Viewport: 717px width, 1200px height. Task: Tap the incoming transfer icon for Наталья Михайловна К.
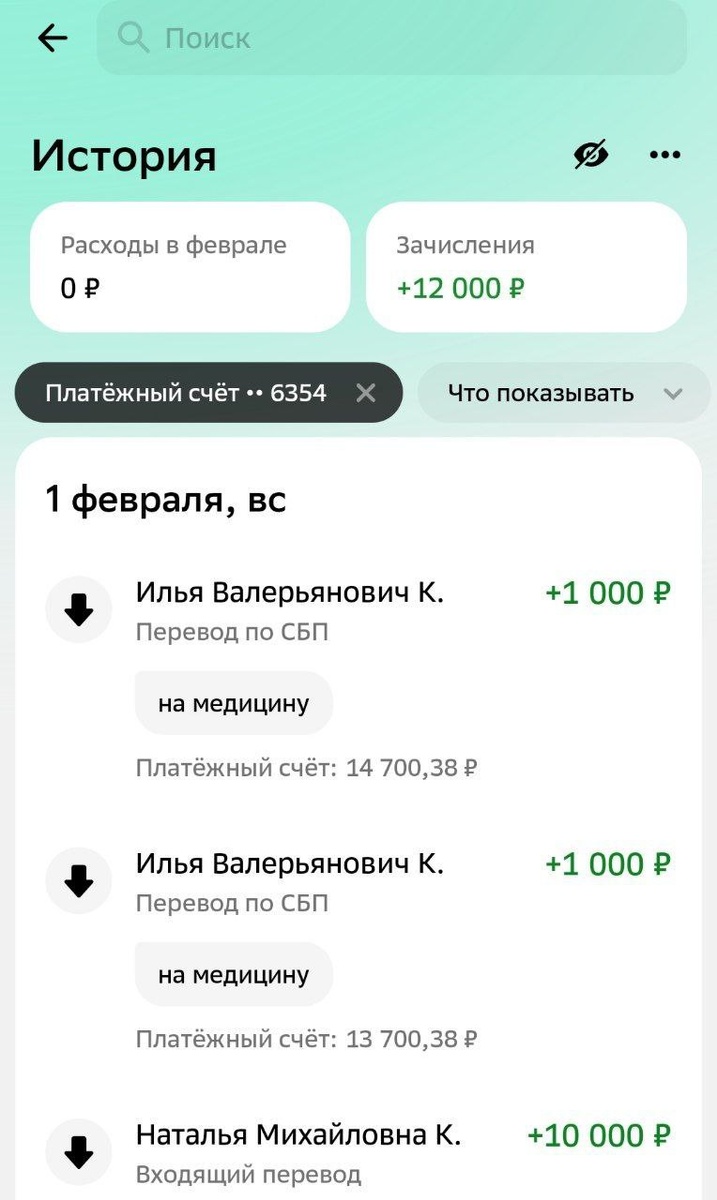pyautogui.click(x=78, y=1152)
